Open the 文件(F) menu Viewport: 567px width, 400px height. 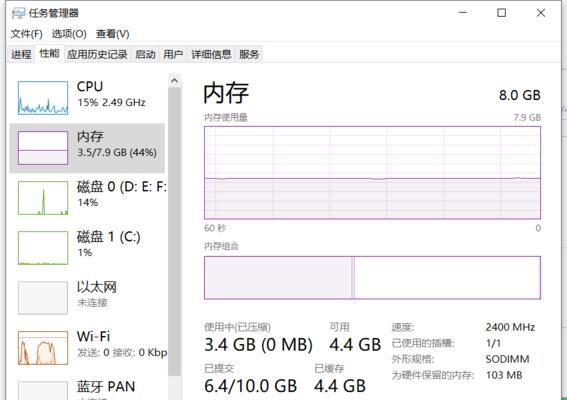tap(26, 34)
